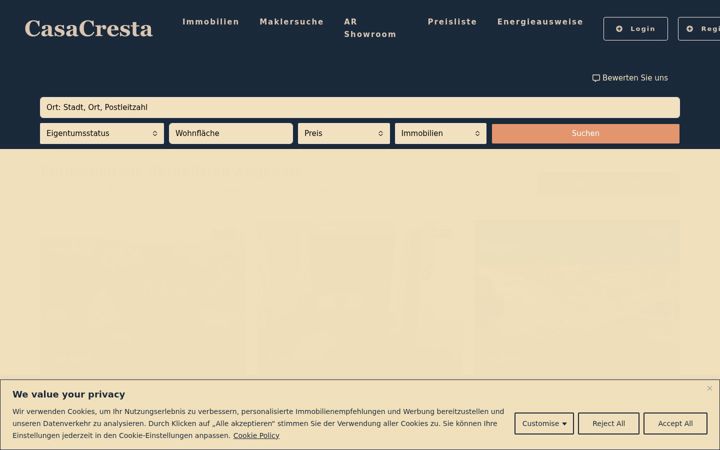Open the CasaCresta logo homepage link

[x=88, y=28]
